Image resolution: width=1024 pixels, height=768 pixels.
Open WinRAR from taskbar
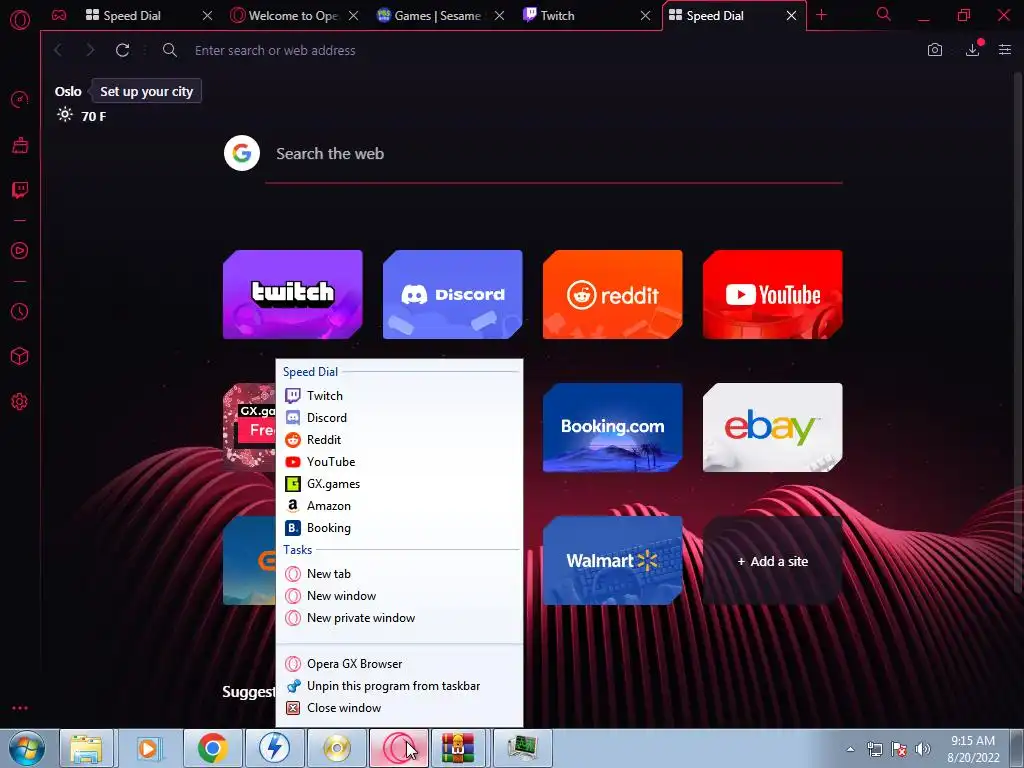[458, 748]
